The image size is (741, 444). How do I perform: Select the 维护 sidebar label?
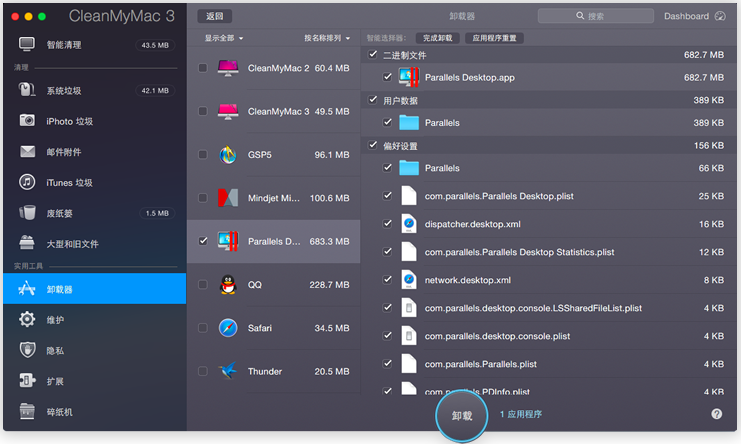(x=55, y=320)
